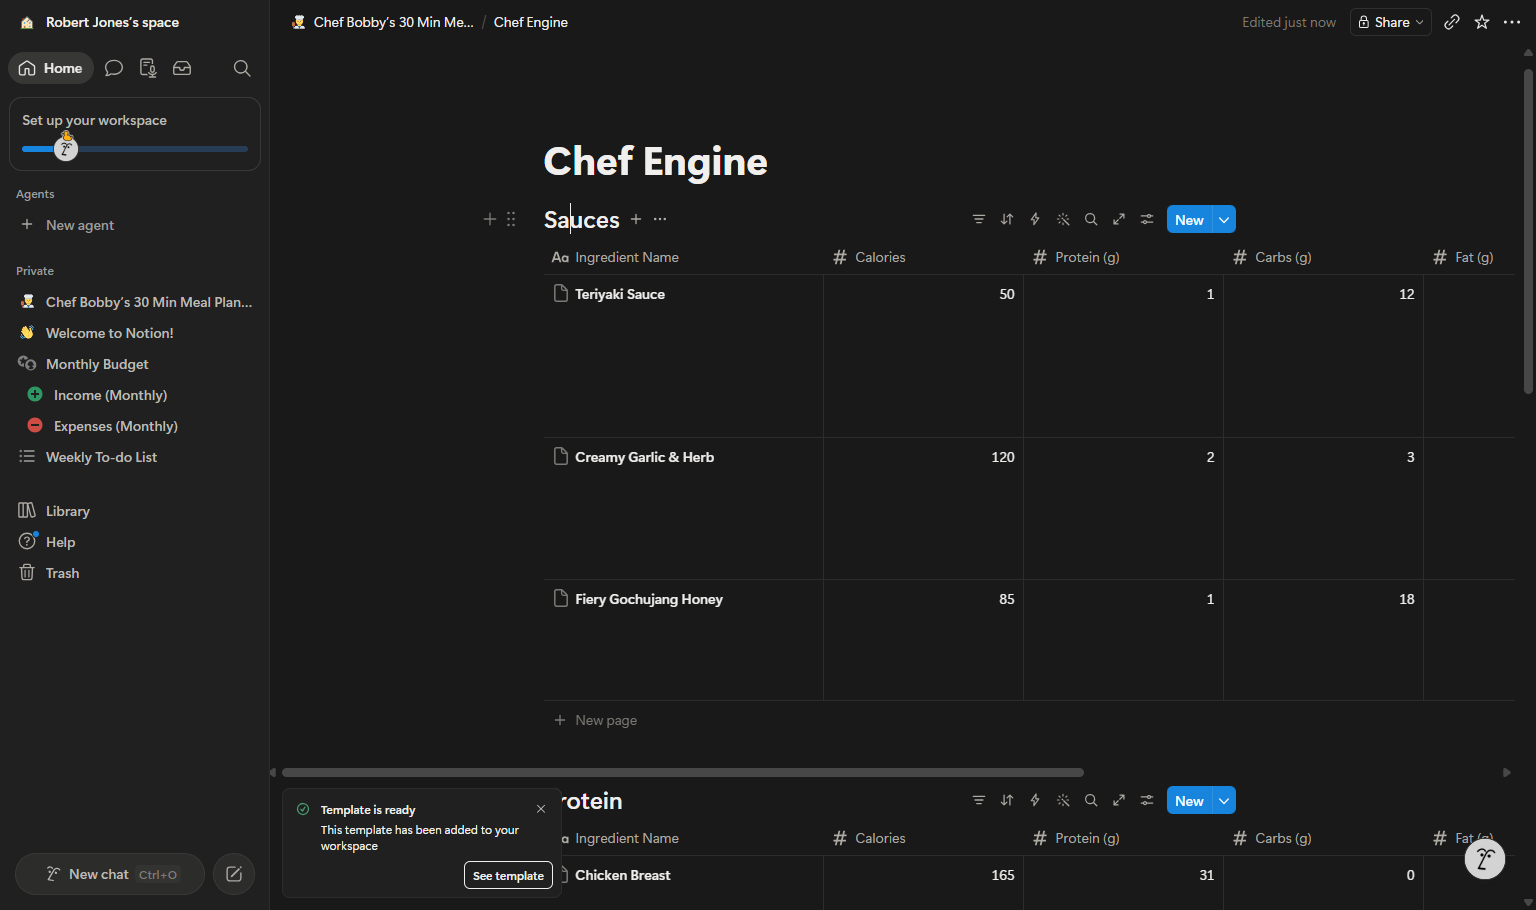
Task: Close the Template is ready notification
Action: coord(541,809)
